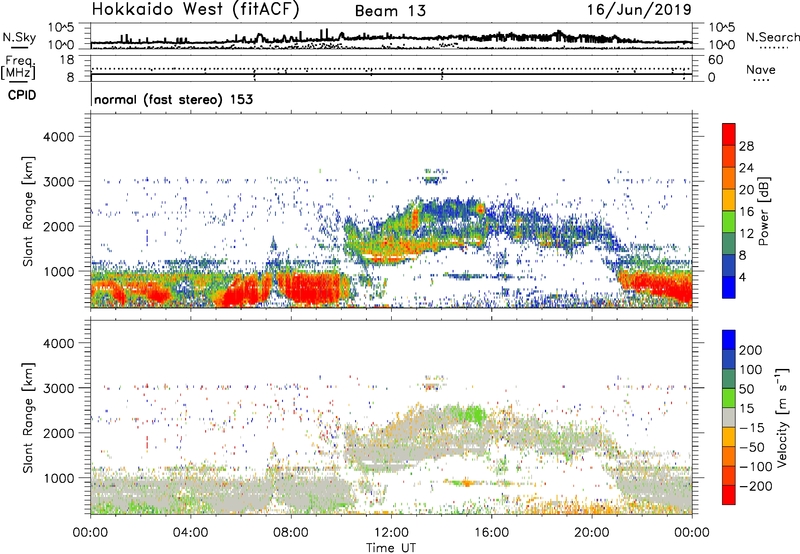This screenshot has width=800, height=554.
Task: Click the 20:00 time tick label
Action: (592, 533)
